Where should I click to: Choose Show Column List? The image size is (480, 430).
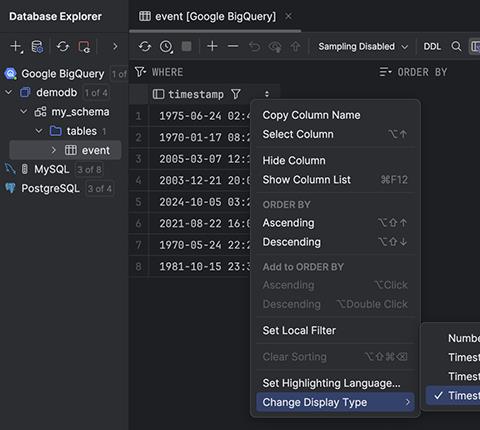pos(335,180)
